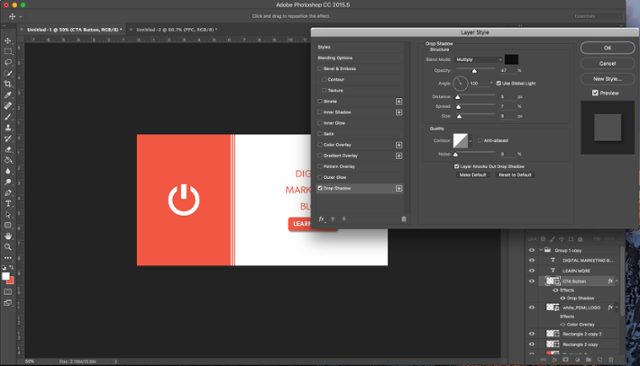Image resolution: width=640 pixels, height=366 pixels.
Task: Hide the Group 1 copy layer group
Action: coord(532,250)
